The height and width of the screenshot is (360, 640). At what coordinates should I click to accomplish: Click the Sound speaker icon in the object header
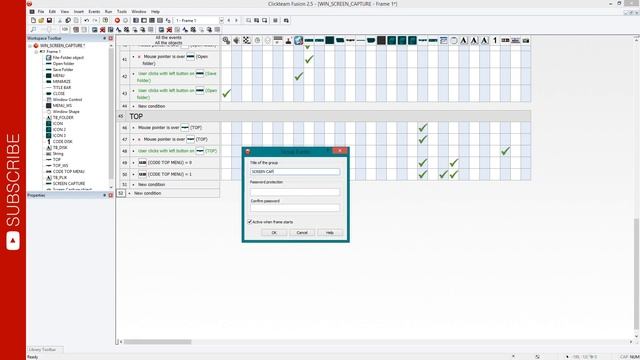click(236, 40)
